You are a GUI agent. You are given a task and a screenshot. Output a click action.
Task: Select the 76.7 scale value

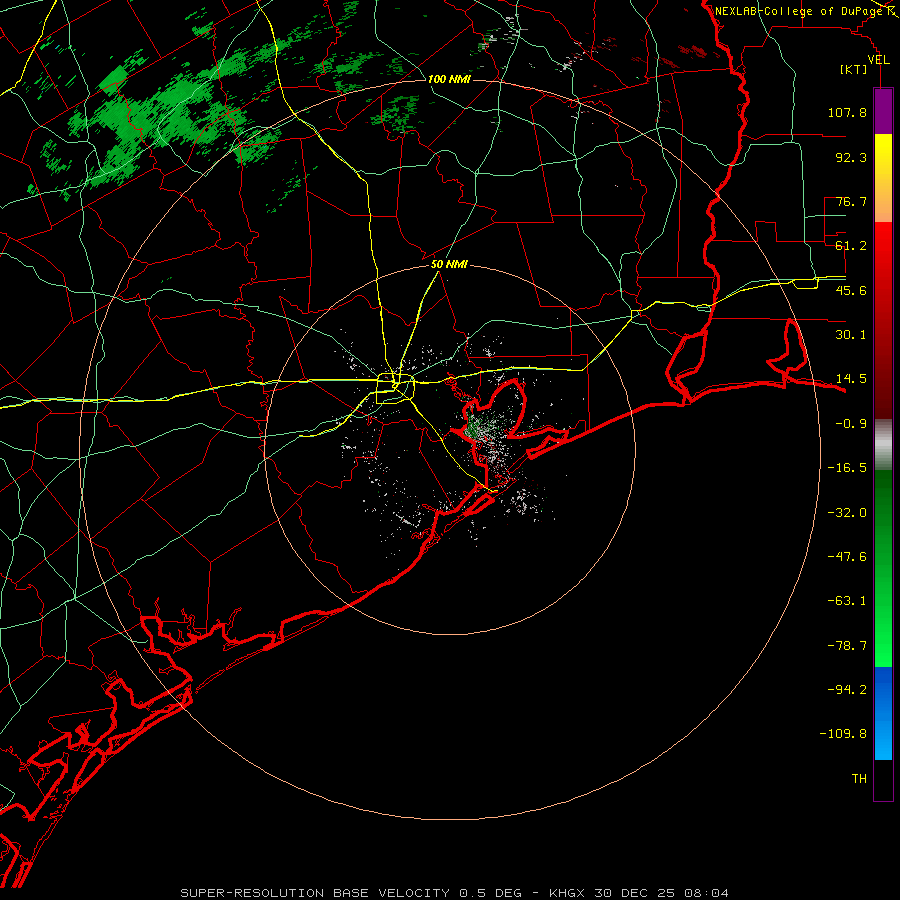point(851,201)
